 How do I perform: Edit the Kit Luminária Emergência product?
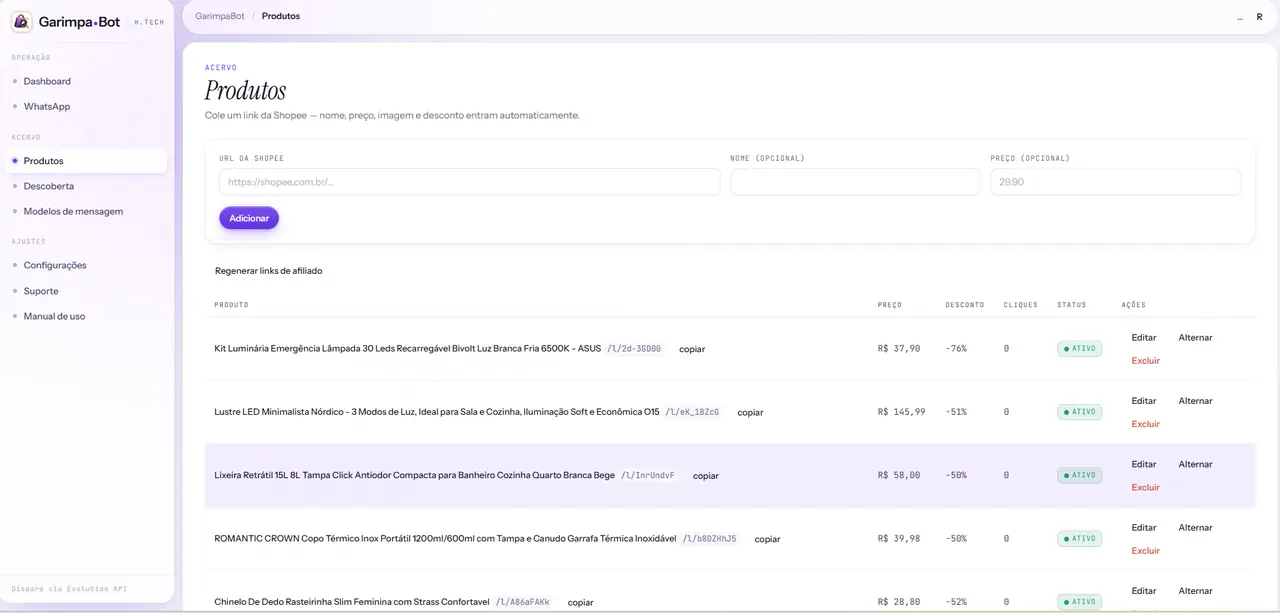(1144, 338)
